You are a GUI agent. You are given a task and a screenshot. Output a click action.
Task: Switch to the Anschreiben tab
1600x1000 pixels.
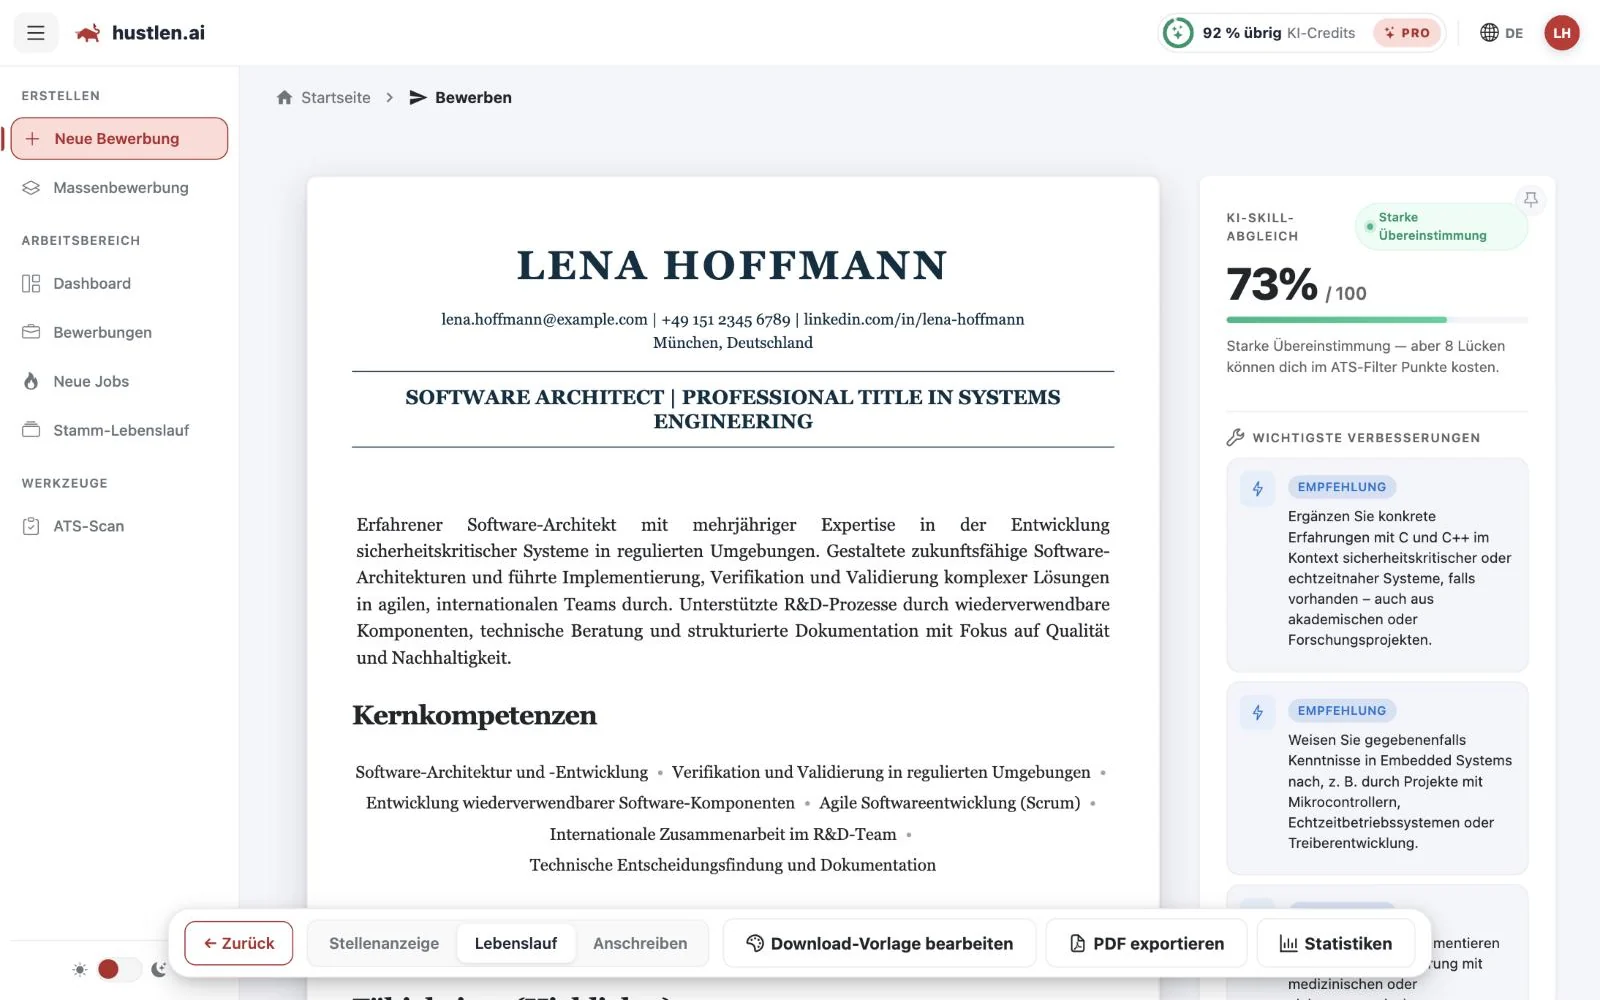pos(640,943)
